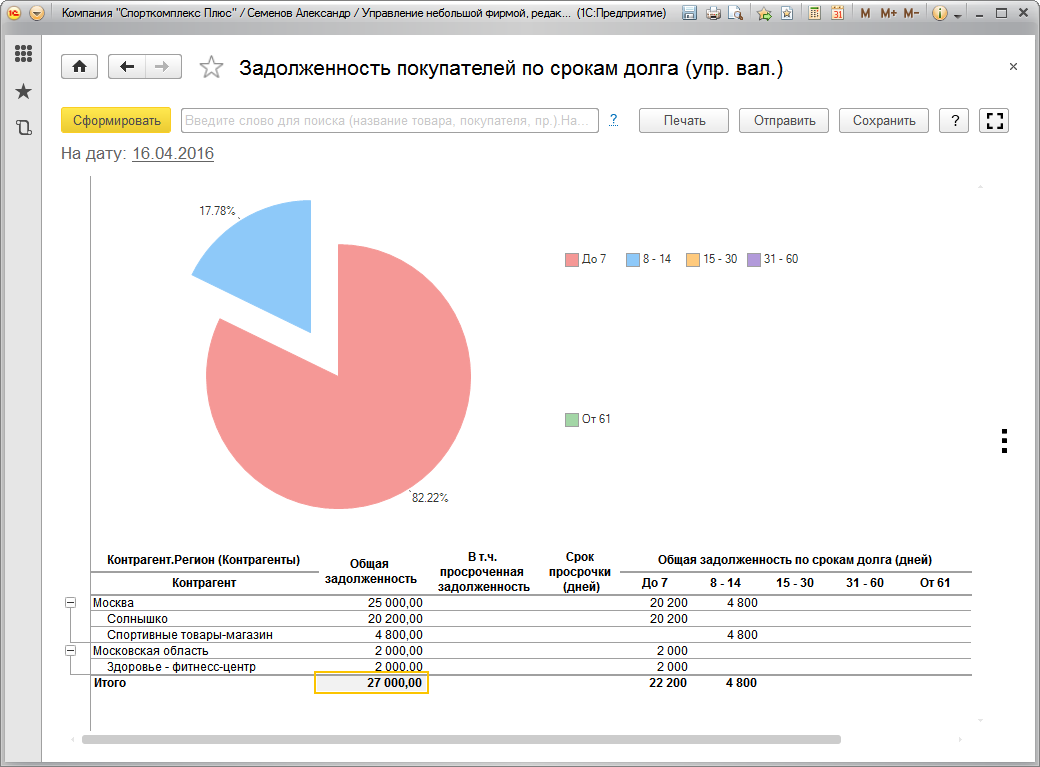
Task: Click the От 61 legend swatch
Action: click(572, 419)
